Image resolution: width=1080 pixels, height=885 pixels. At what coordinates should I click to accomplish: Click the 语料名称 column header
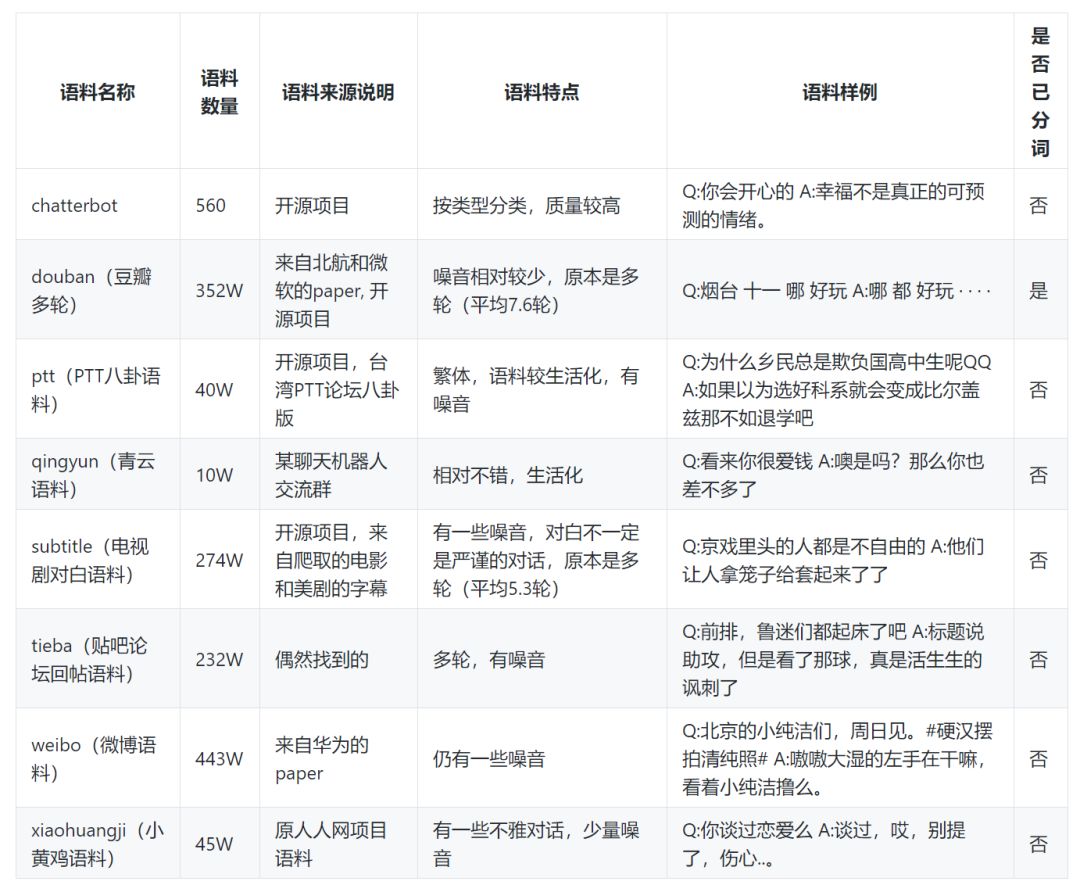click(97, 92)
